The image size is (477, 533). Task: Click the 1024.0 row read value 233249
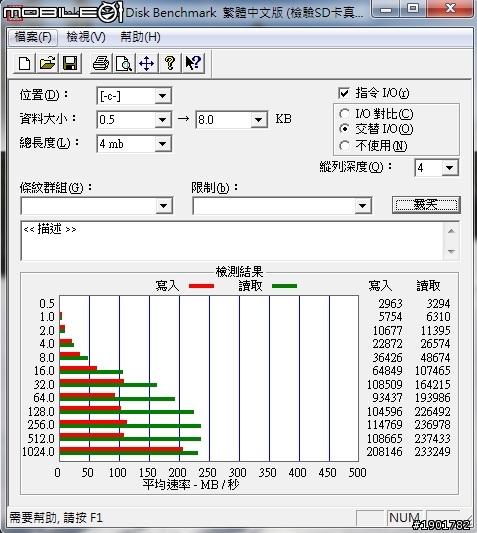pyautogui.click(x=432, y=452)
